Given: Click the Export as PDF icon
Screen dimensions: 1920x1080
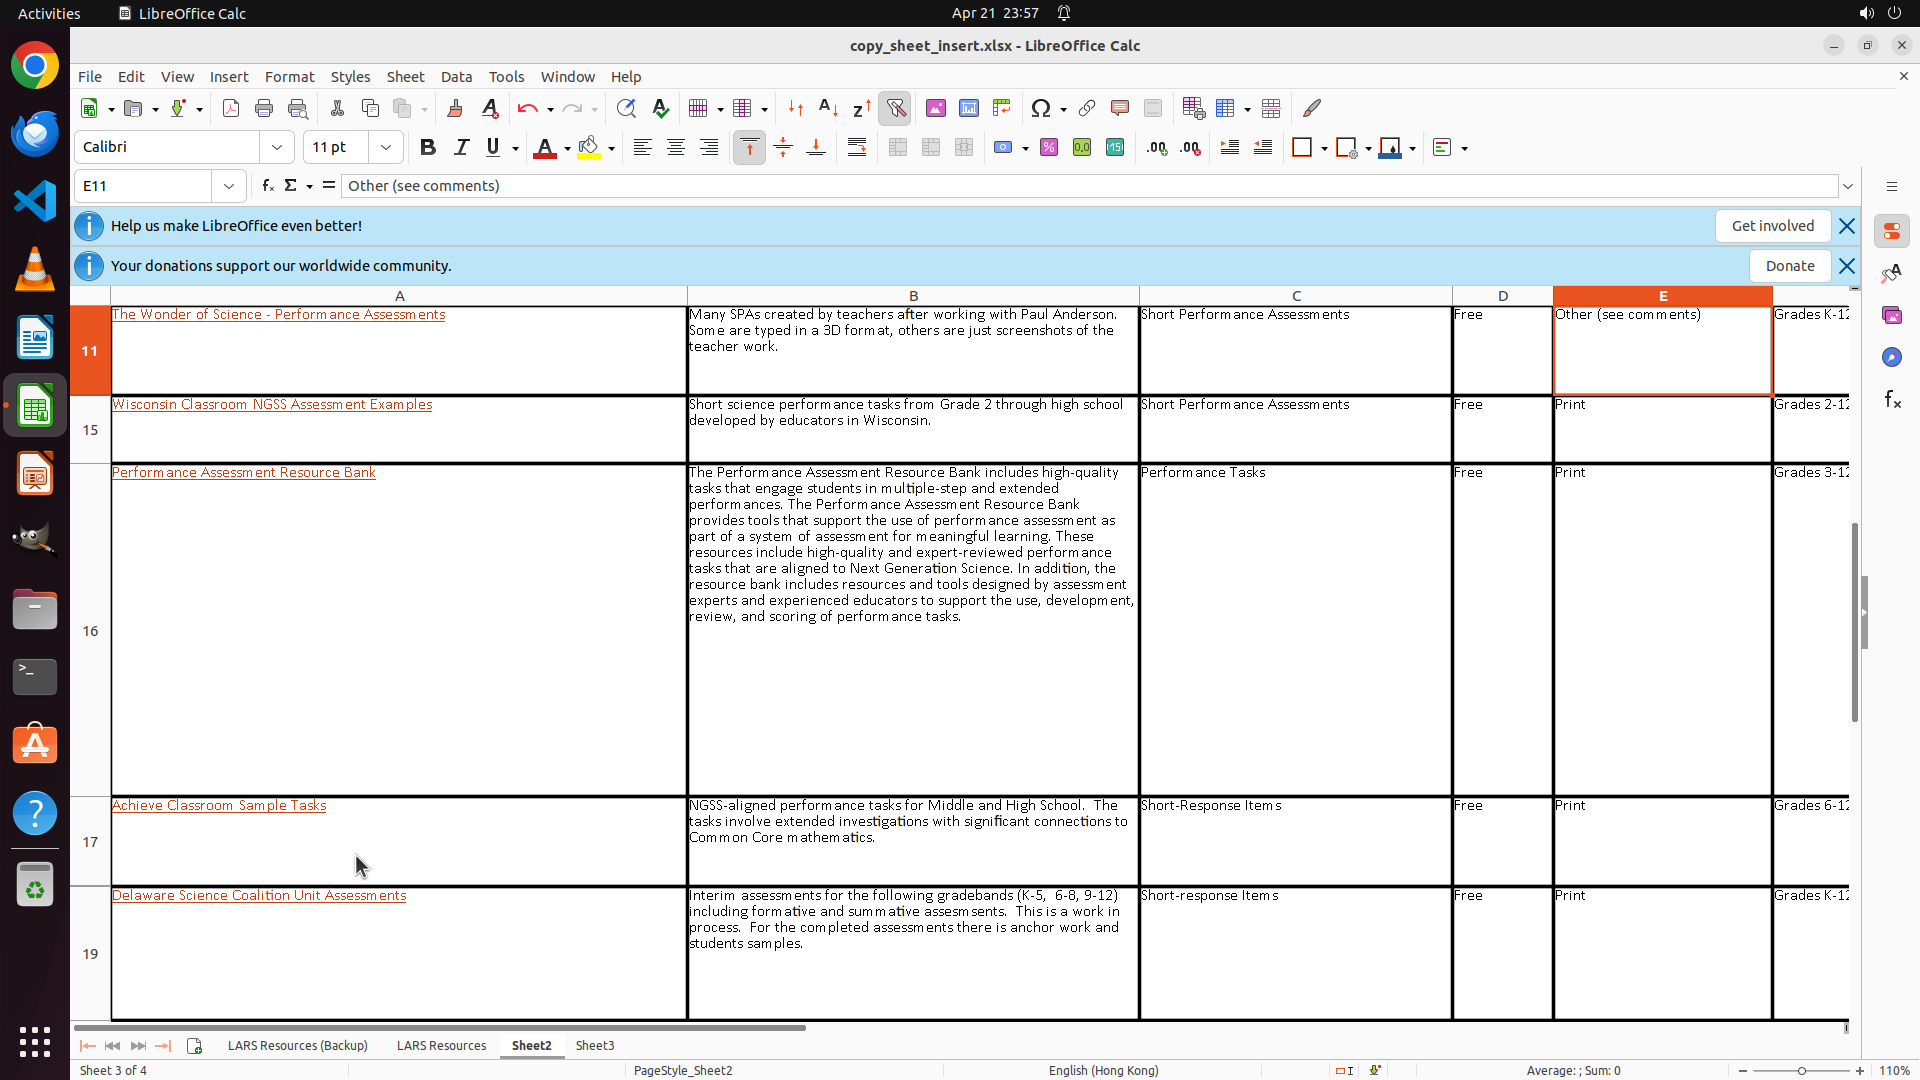Looking at the screenshot, I should (231, 108).
